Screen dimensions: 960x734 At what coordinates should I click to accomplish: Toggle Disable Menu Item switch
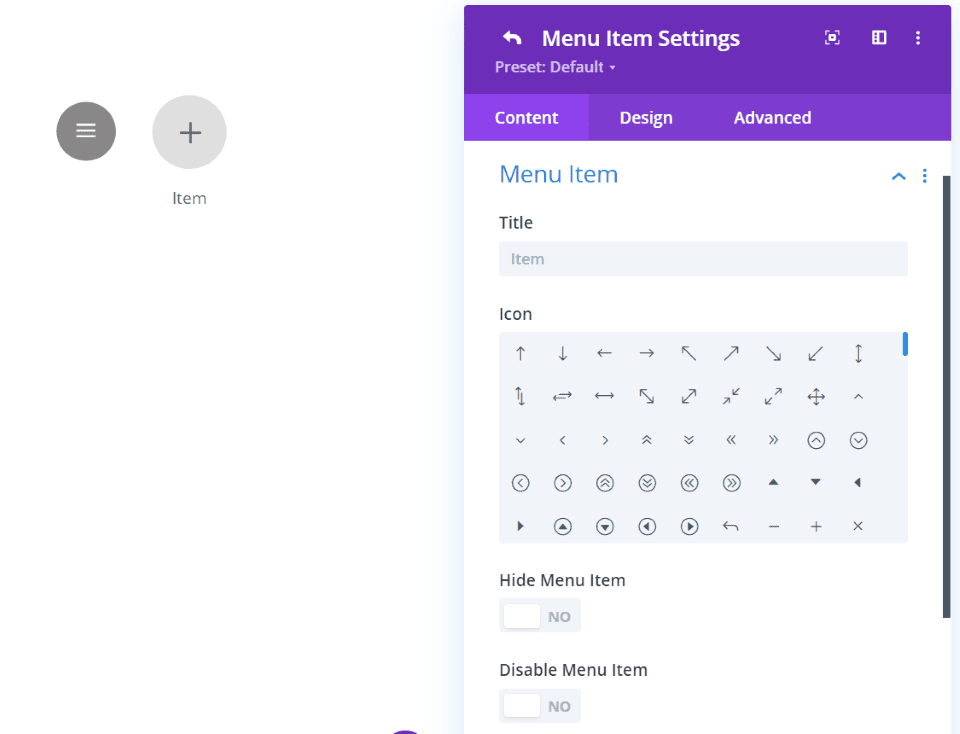click(539, 706)
